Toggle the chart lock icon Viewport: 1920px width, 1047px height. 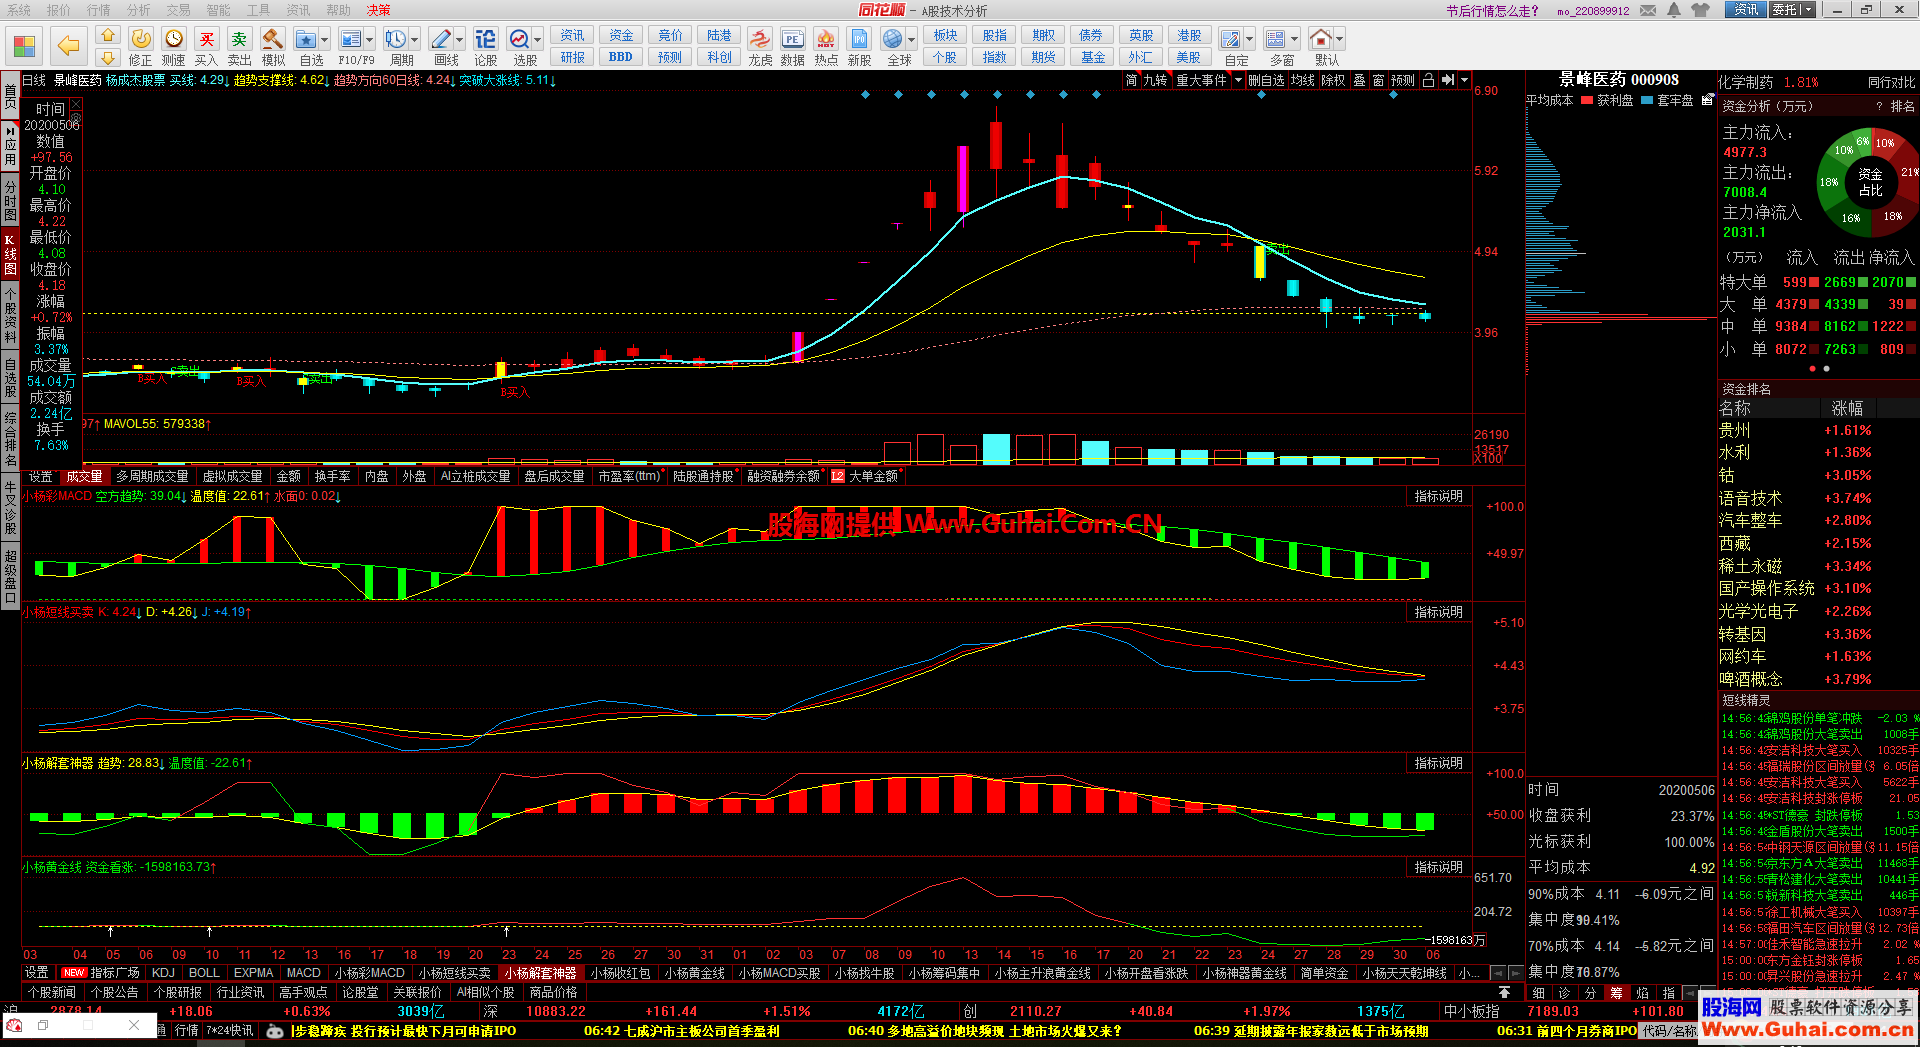(x=1428, y=80)
